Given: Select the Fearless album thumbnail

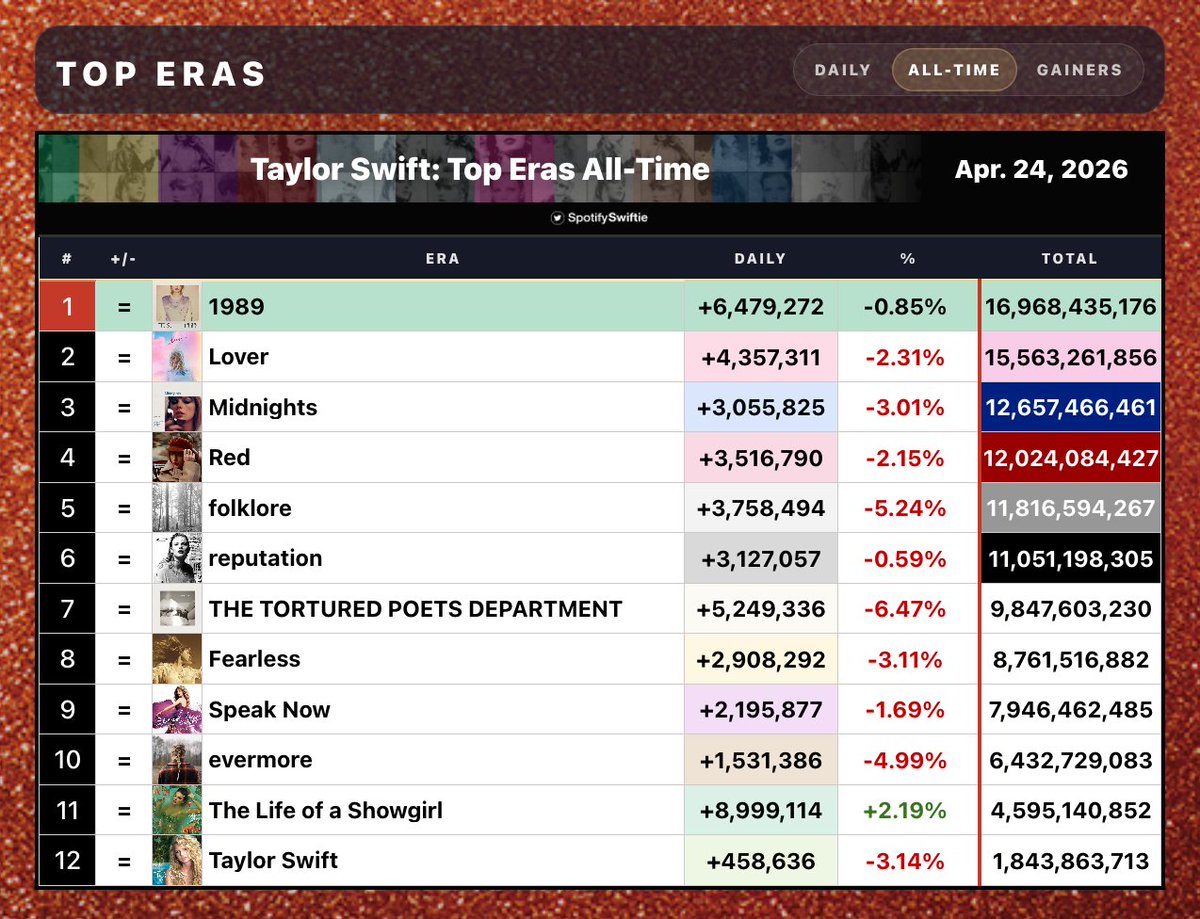Looking at the screenshot, I should (x=178, y=659).
